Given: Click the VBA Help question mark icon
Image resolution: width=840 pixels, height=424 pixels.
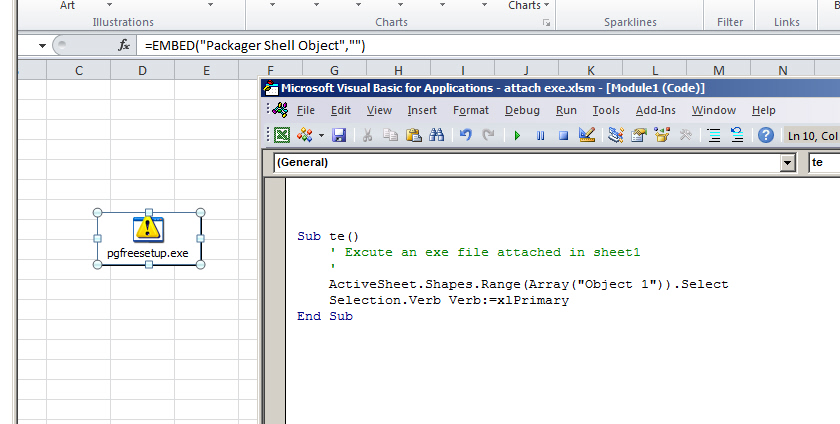Looking at the screenshot, I should [766, 135].
